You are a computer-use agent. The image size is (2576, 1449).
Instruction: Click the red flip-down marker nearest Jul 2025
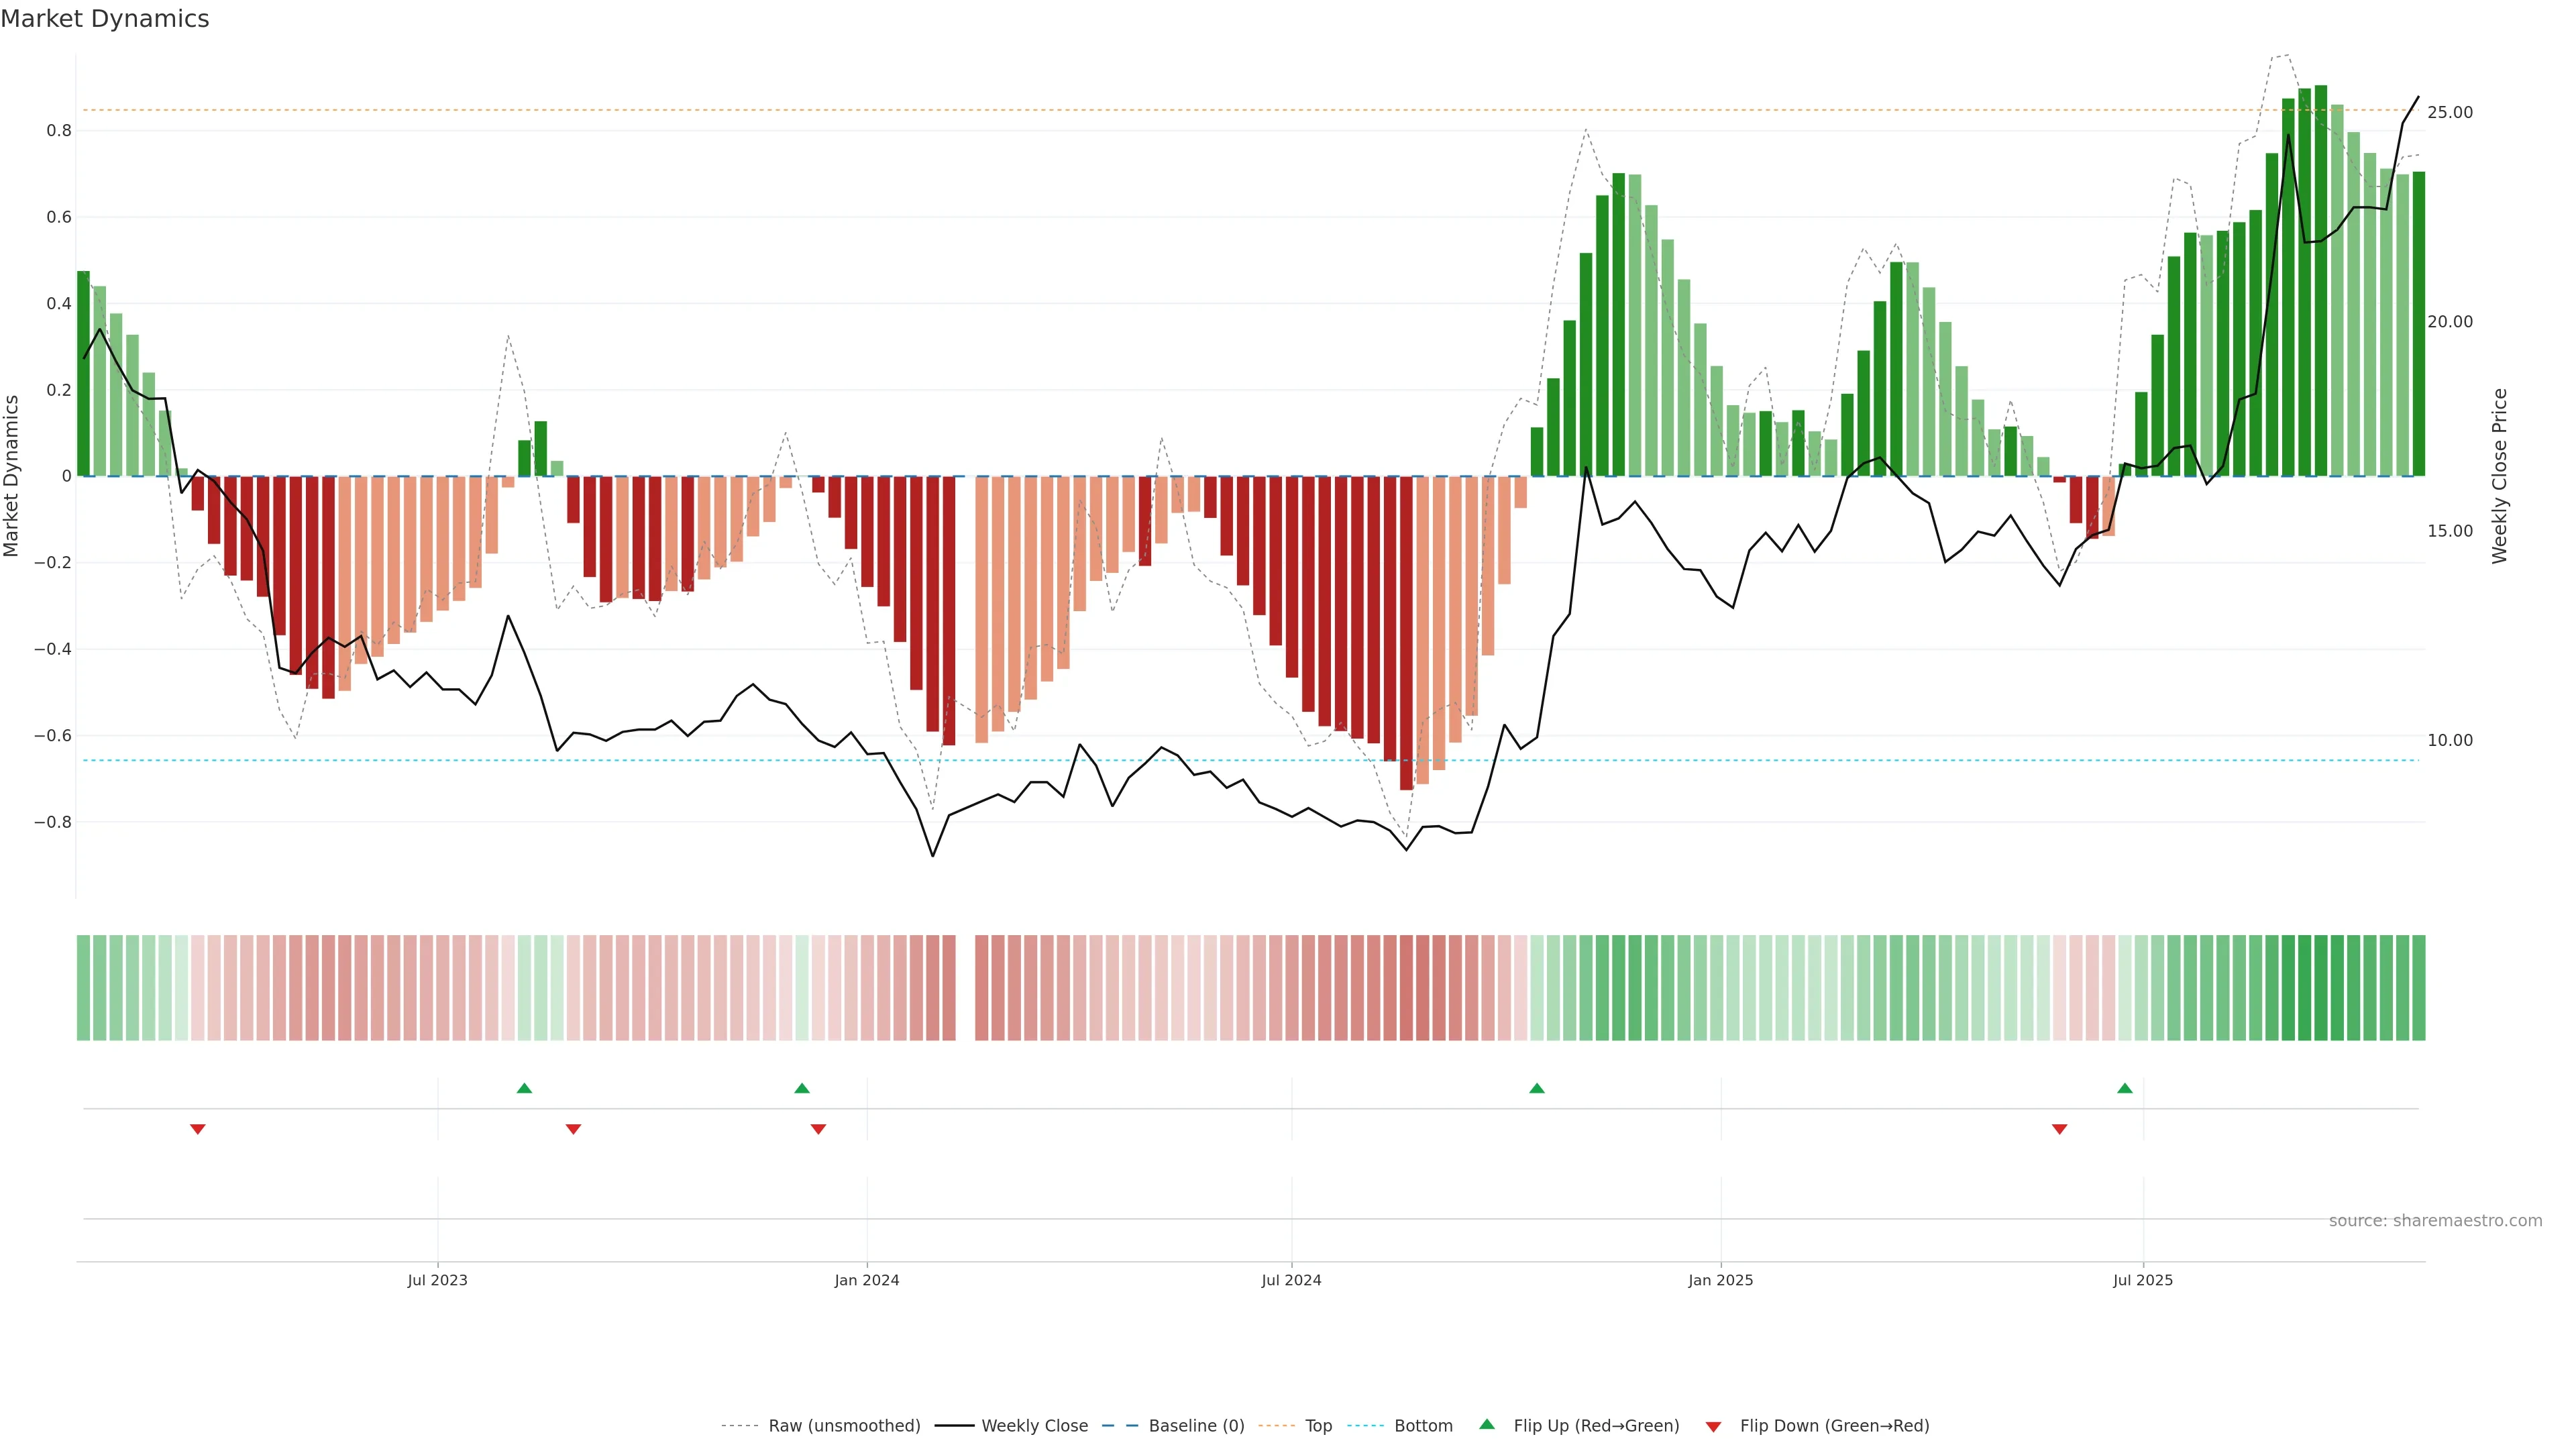[x=2059, y=1129]
